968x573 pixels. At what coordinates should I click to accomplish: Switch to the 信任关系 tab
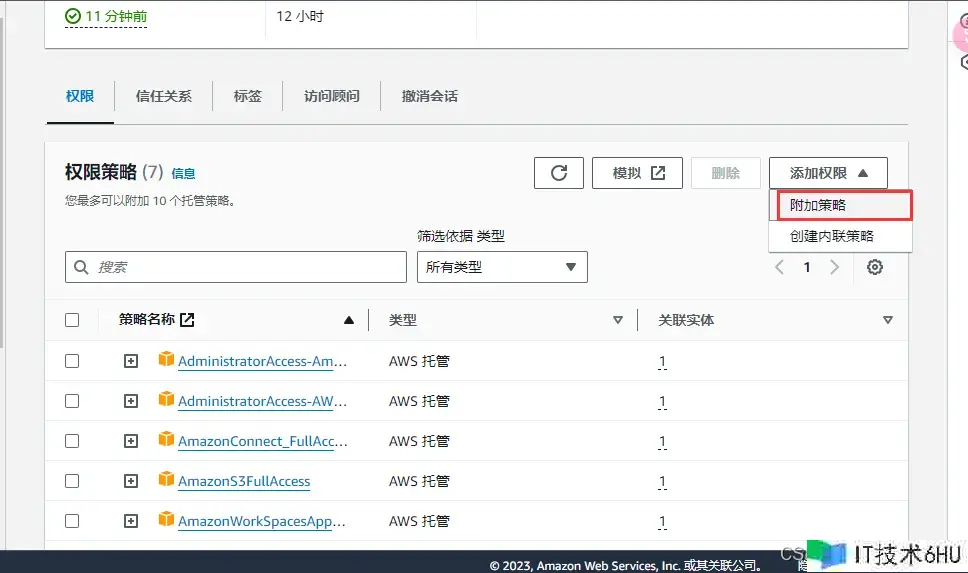pos(164,96)
